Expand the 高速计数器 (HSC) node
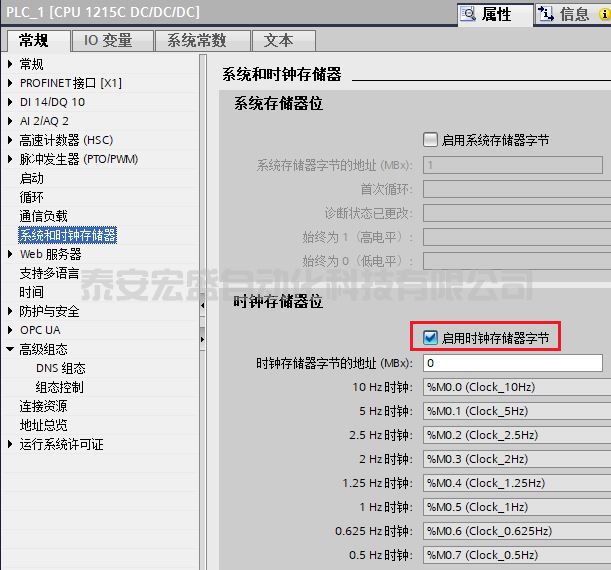The width and height of the screenshot is (611, 570). coord(11,140)
